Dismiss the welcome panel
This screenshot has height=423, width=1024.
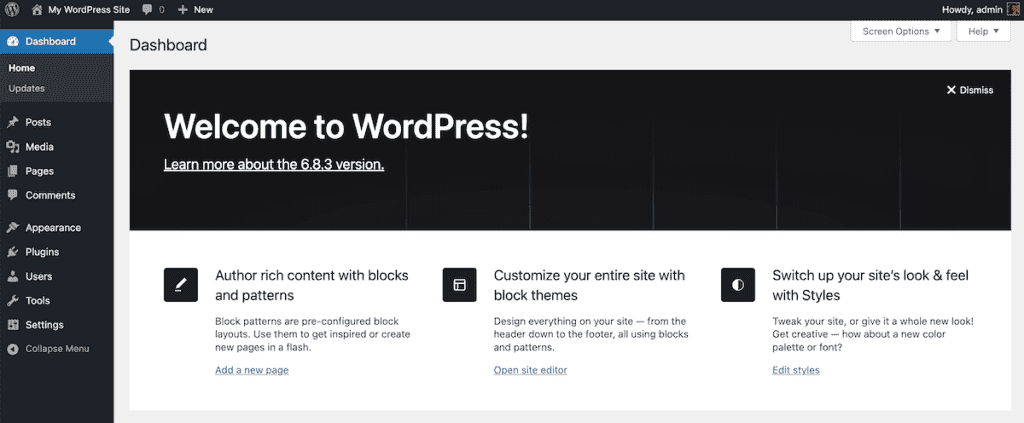coord(970,90)
